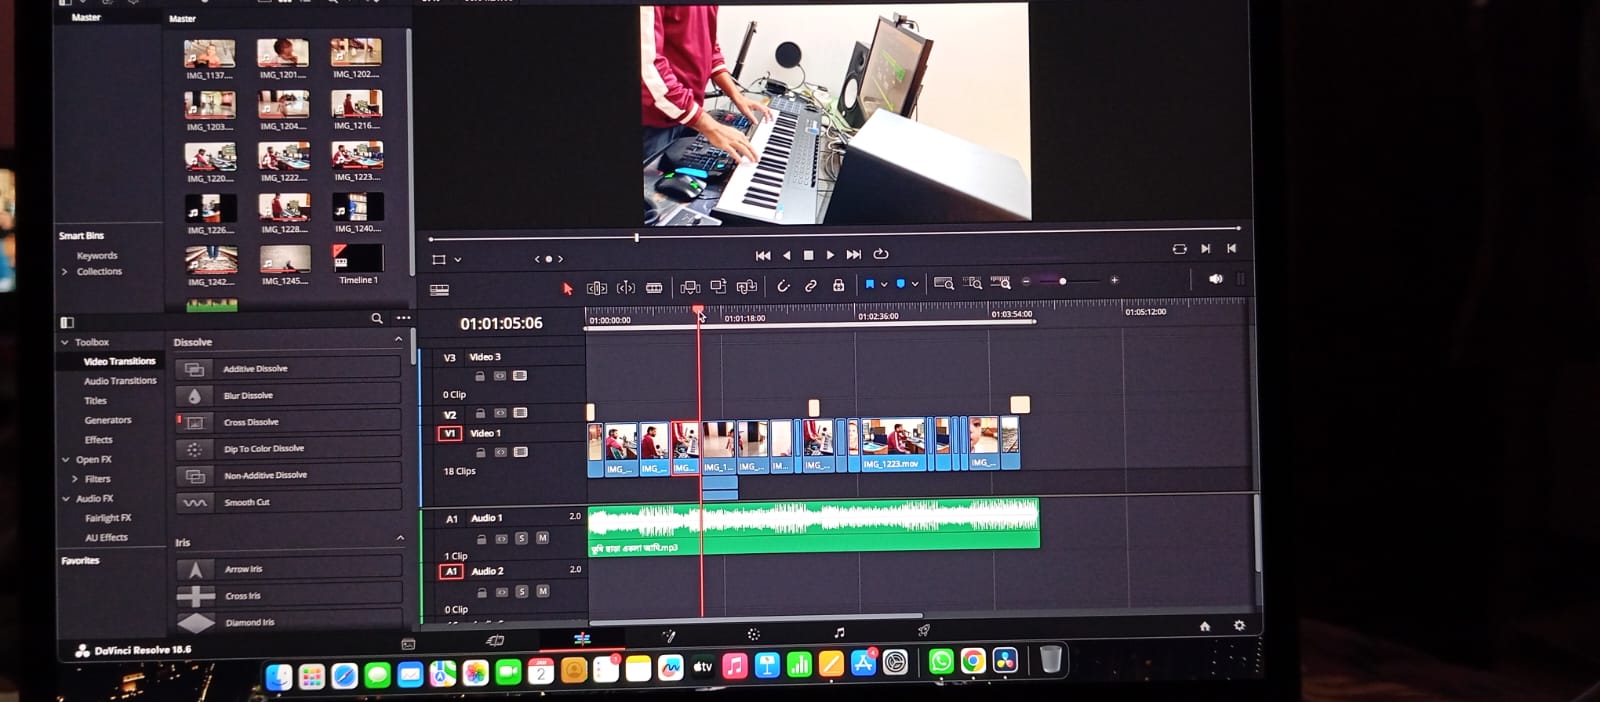This screenshot has height=702, width=1600.
Task: Select the Blur Dissolve transition
Action: [x=288, y=395]
